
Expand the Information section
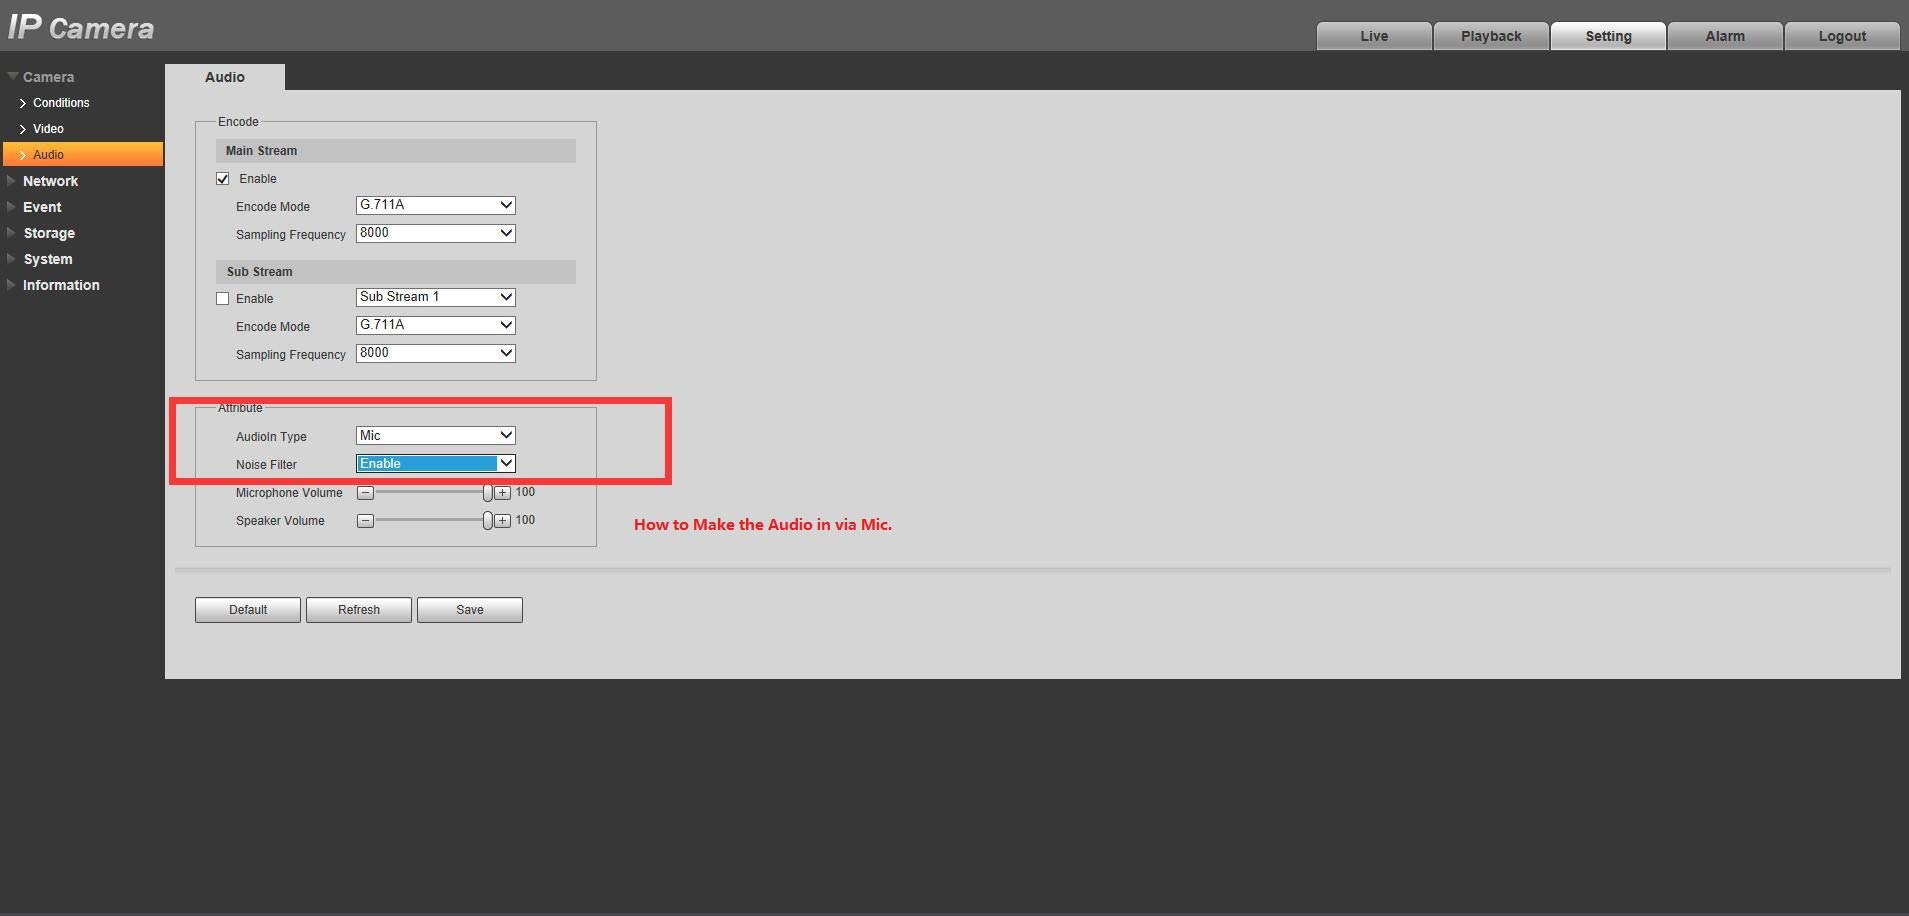click(x=61, y=285)
